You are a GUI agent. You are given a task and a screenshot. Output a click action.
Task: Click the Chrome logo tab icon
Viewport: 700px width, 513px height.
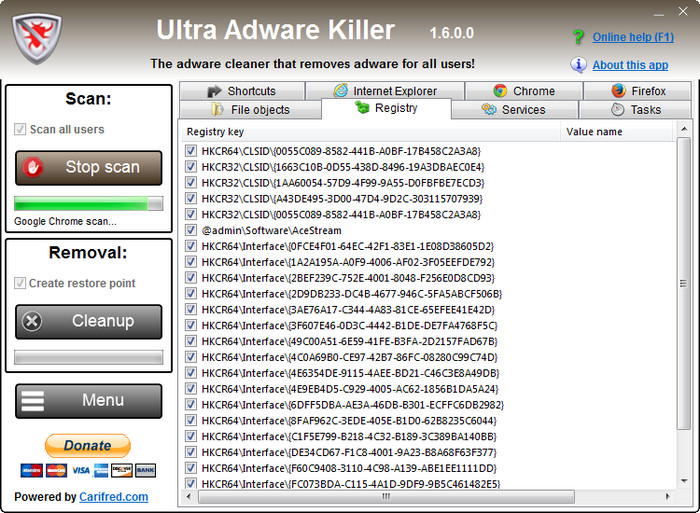[x=500, y=91]
